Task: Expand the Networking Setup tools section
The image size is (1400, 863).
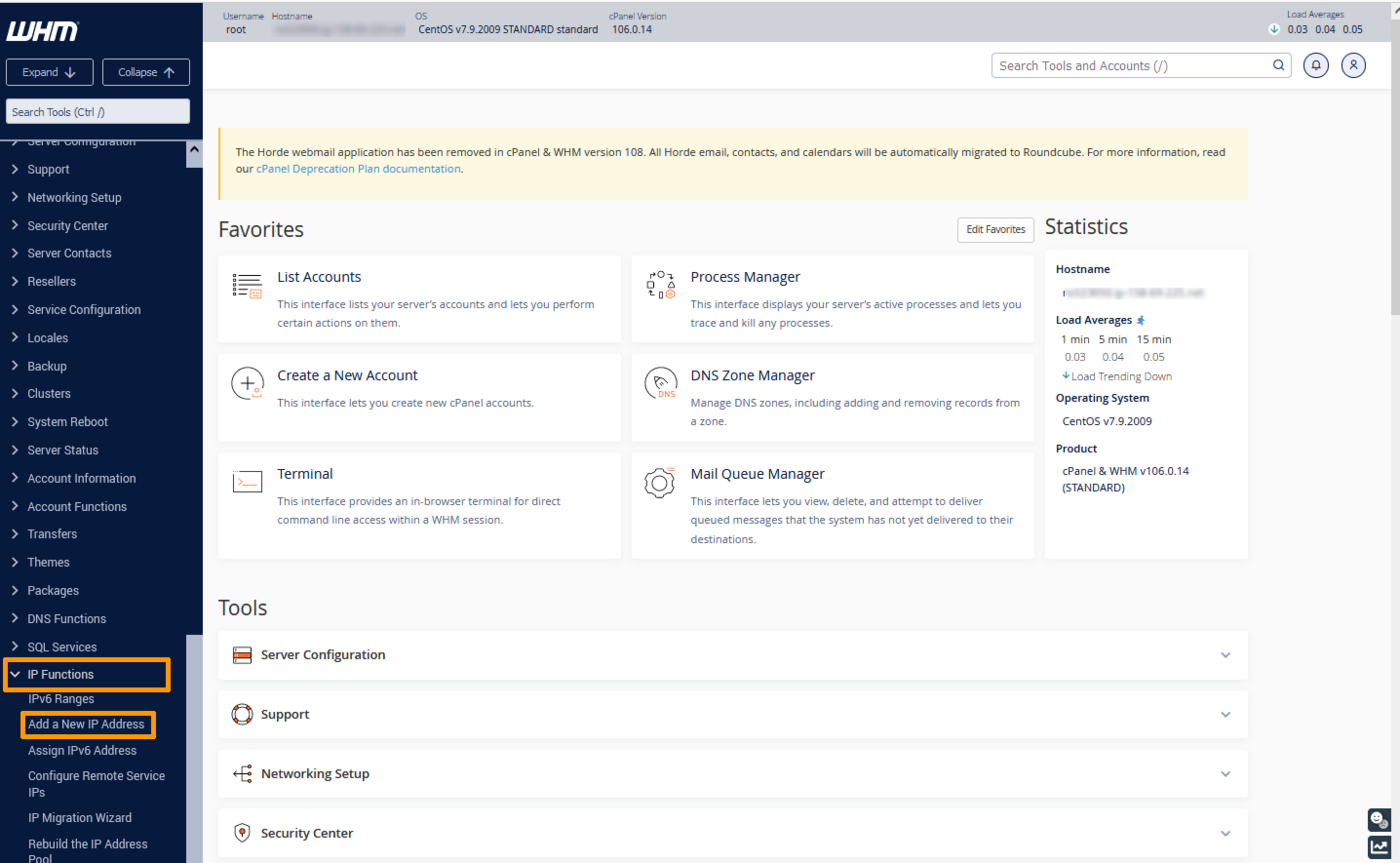Action: click(732, 774)
